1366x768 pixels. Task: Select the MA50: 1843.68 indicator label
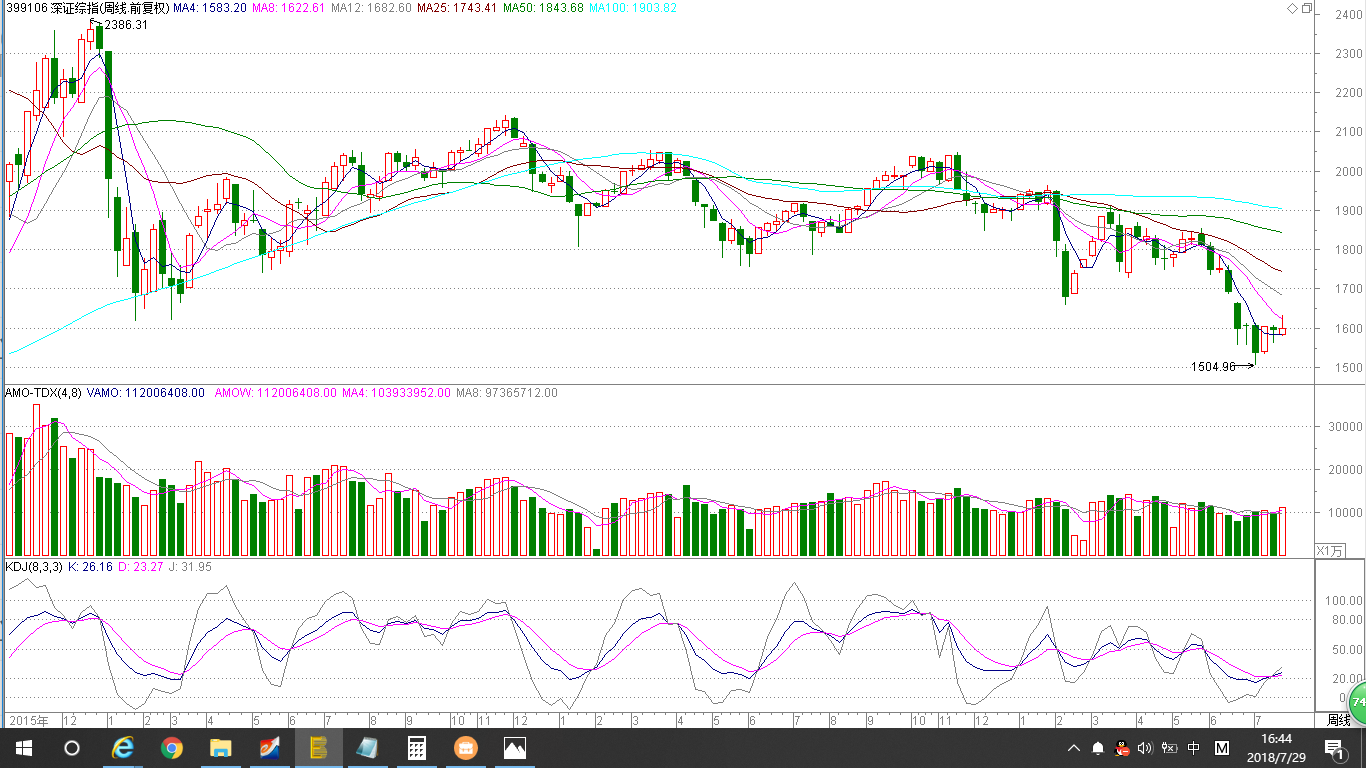(543, 9)
